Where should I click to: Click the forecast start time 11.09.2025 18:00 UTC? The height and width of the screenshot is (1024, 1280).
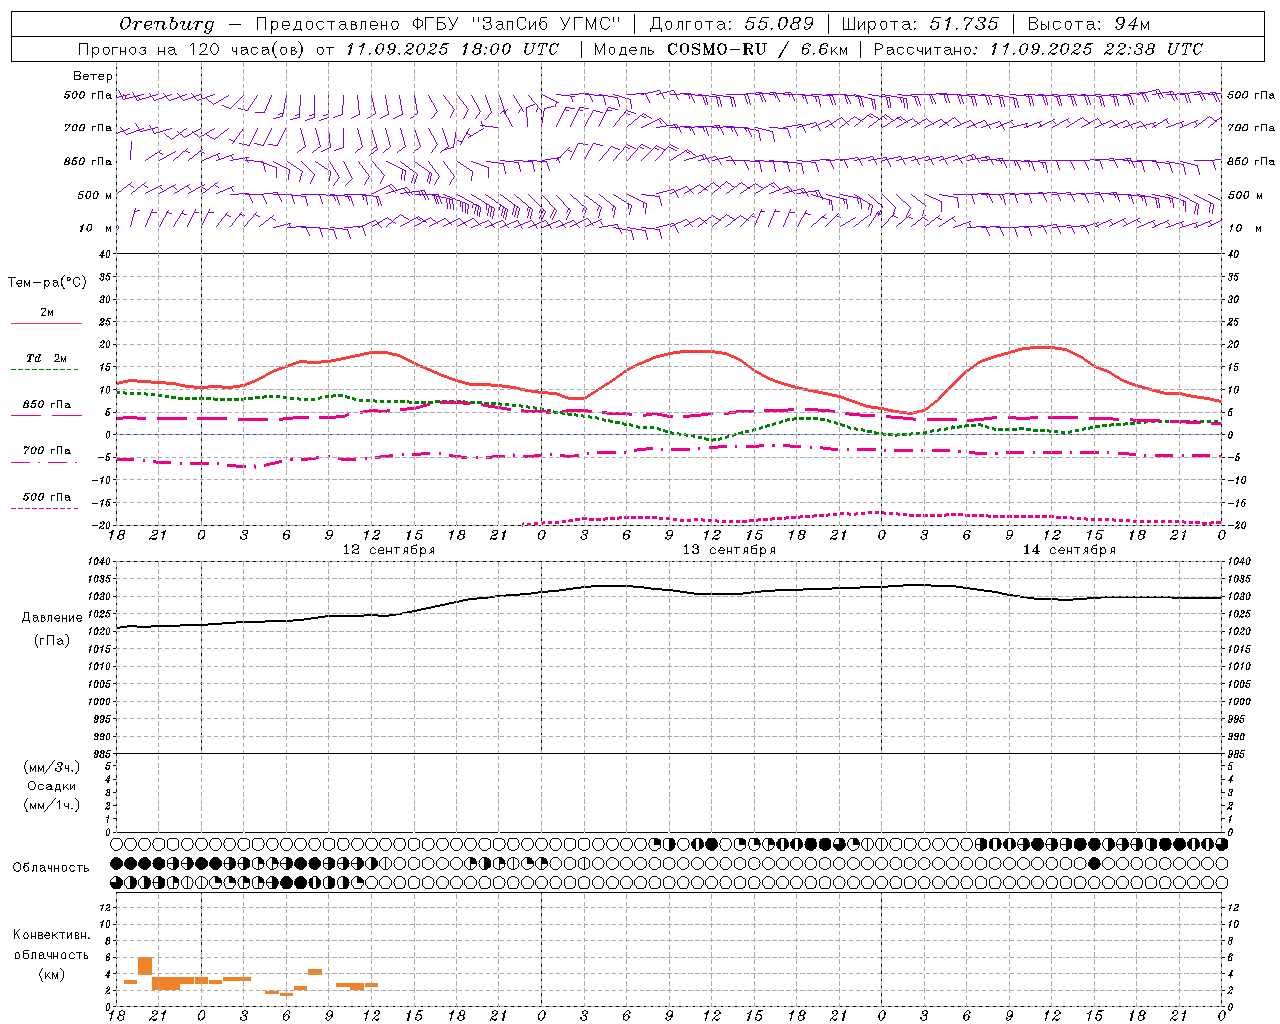coord(452,49)
